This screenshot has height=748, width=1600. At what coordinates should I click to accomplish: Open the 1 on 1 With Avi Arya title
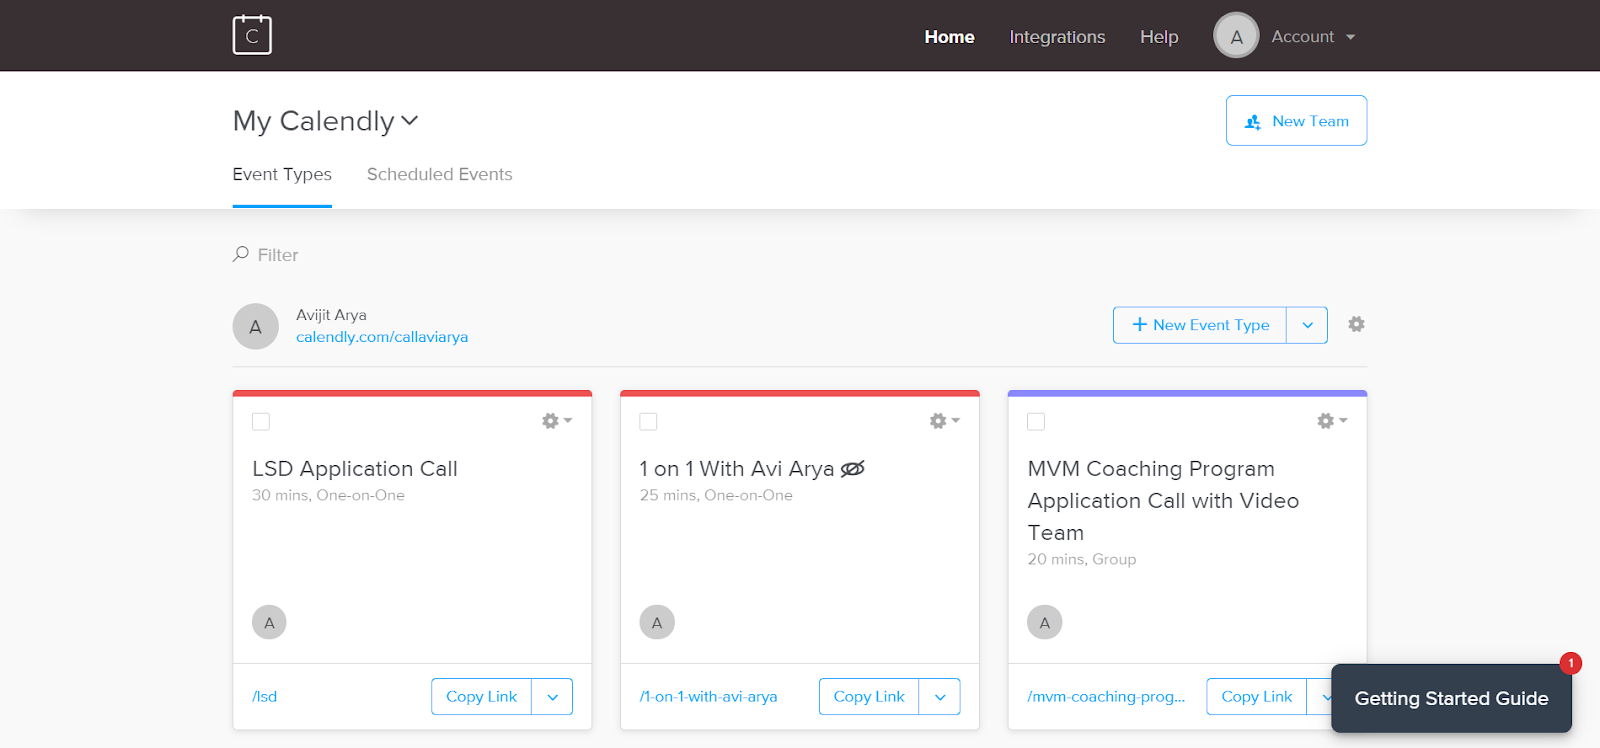pyautogui.click(x=737, y=469)
